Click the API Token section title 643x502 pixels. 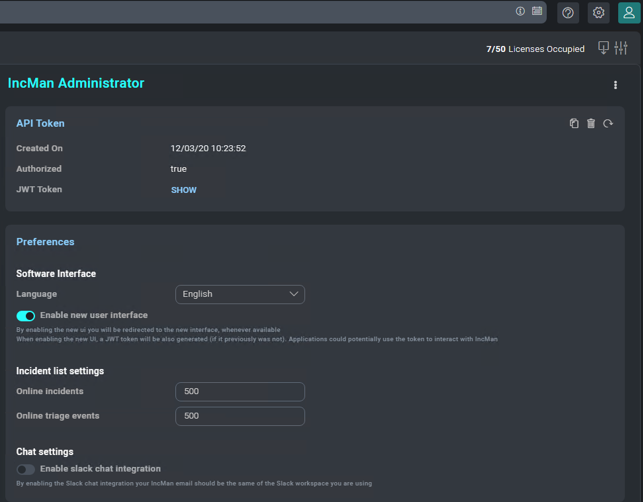40,123
